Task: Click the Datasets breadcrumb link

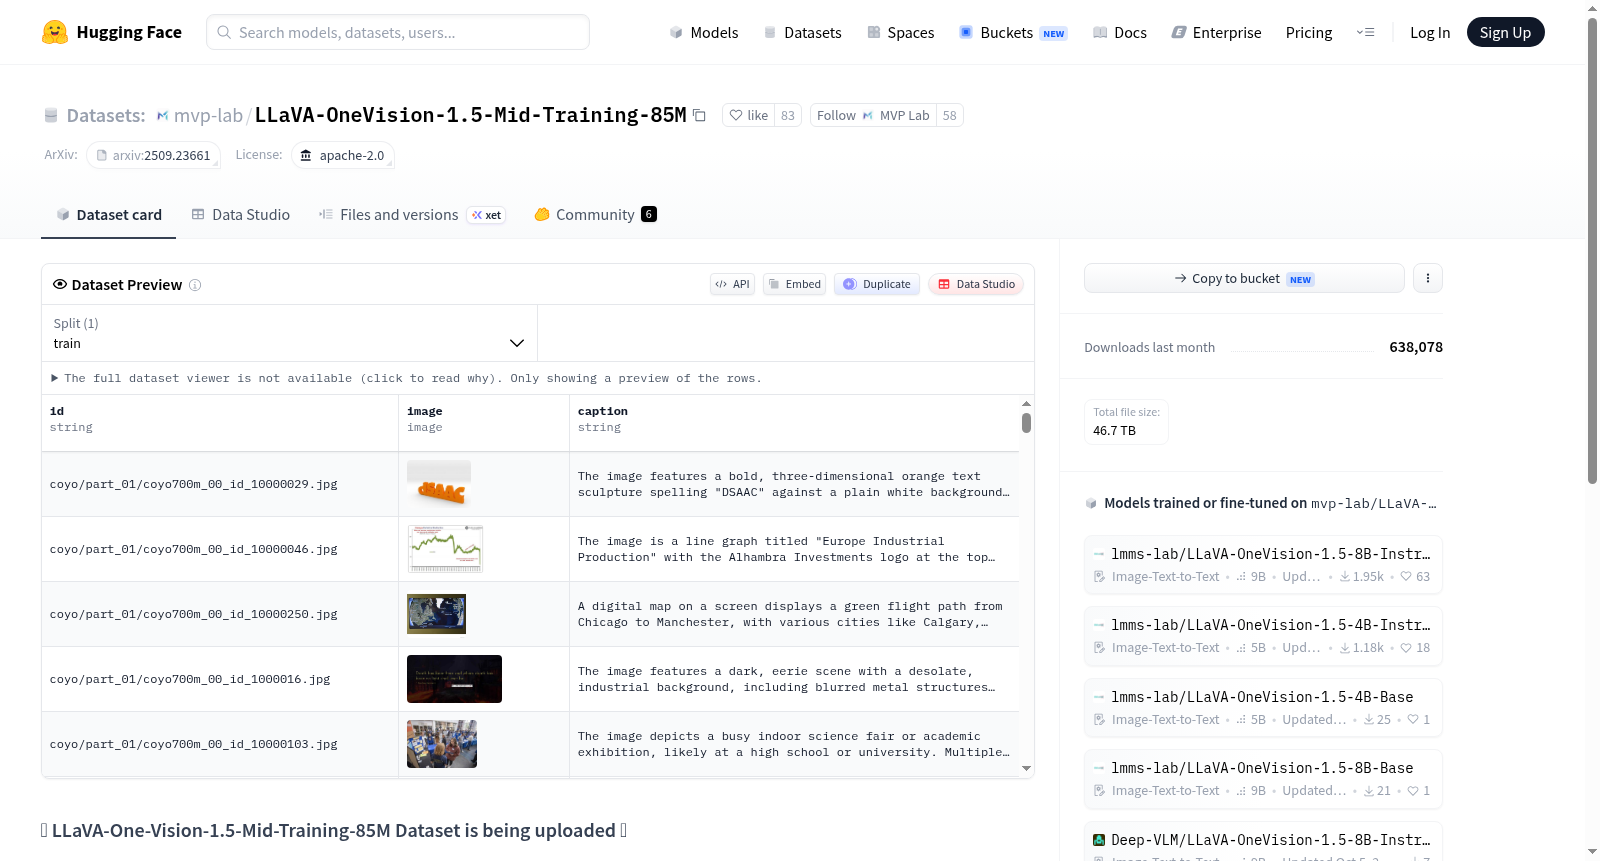Action: click(106, 115)
